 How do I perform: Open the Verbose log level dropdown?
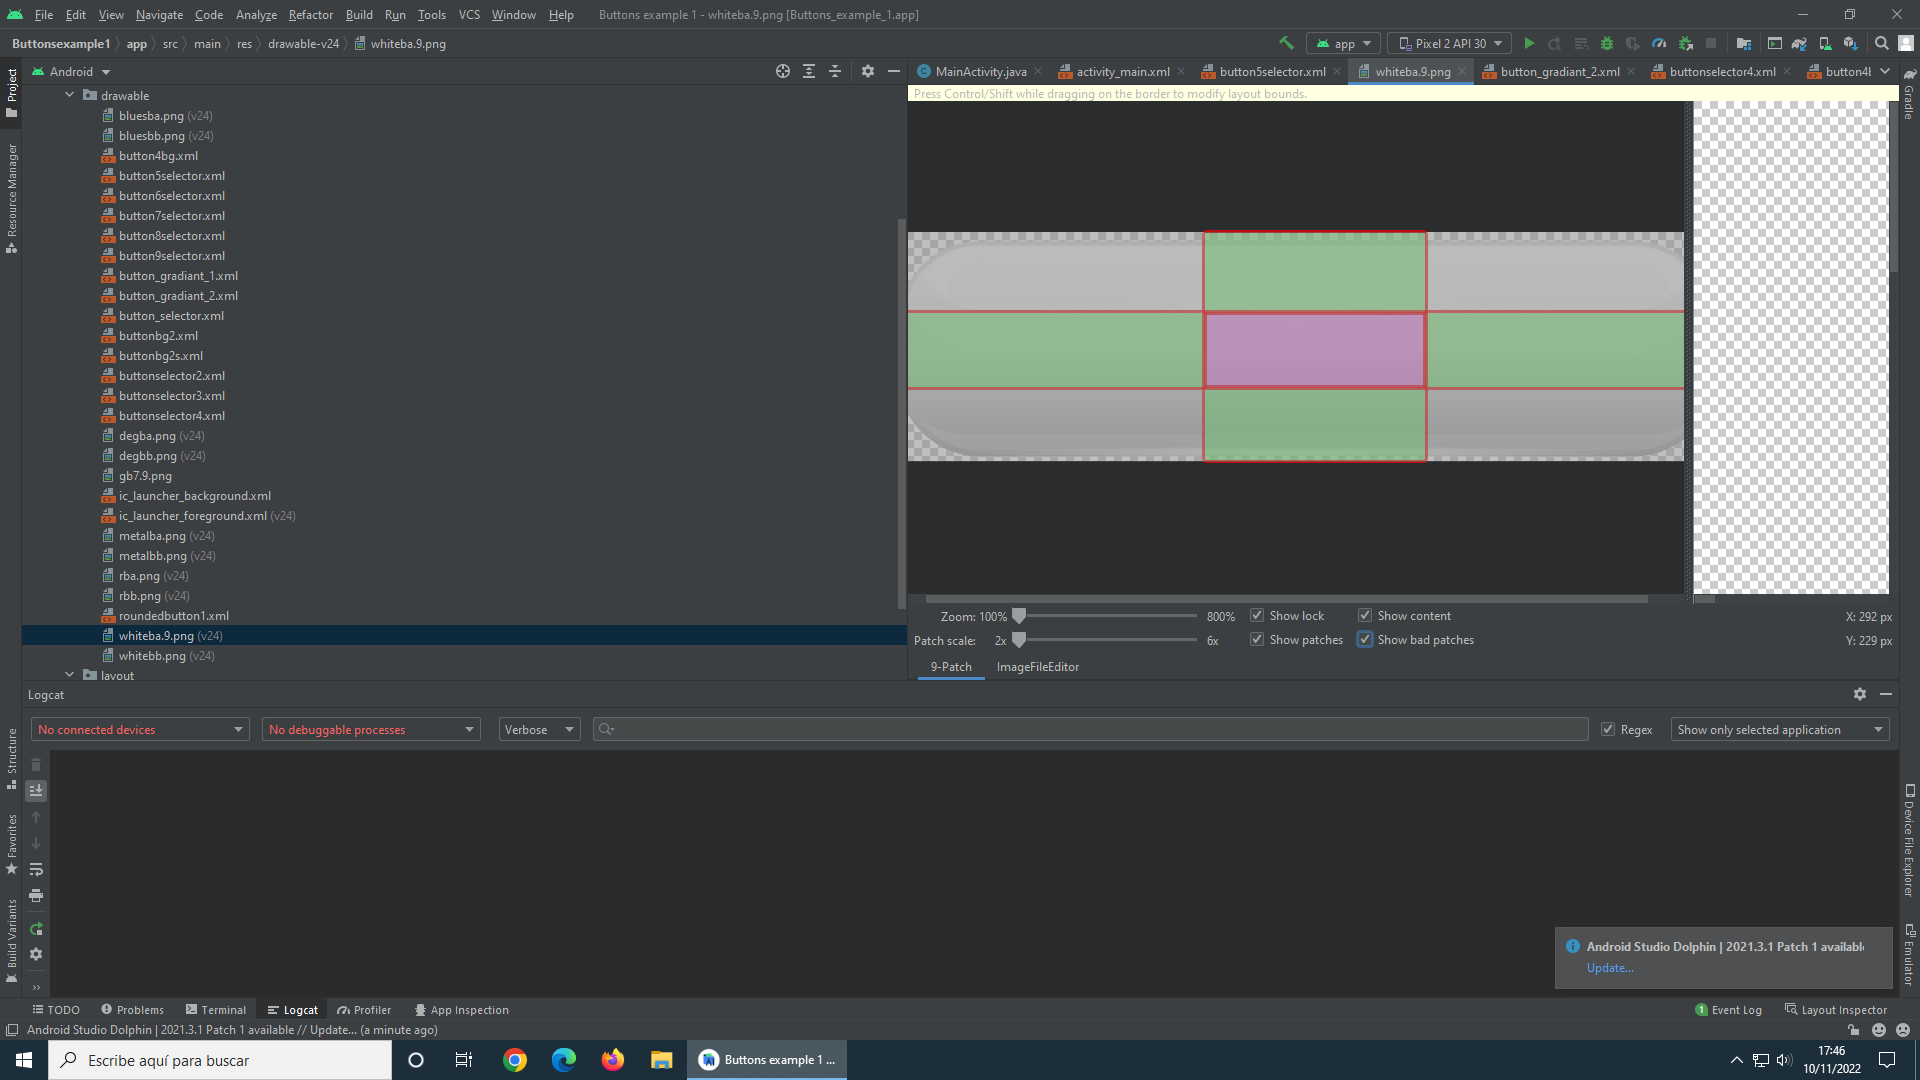(539, 730)
